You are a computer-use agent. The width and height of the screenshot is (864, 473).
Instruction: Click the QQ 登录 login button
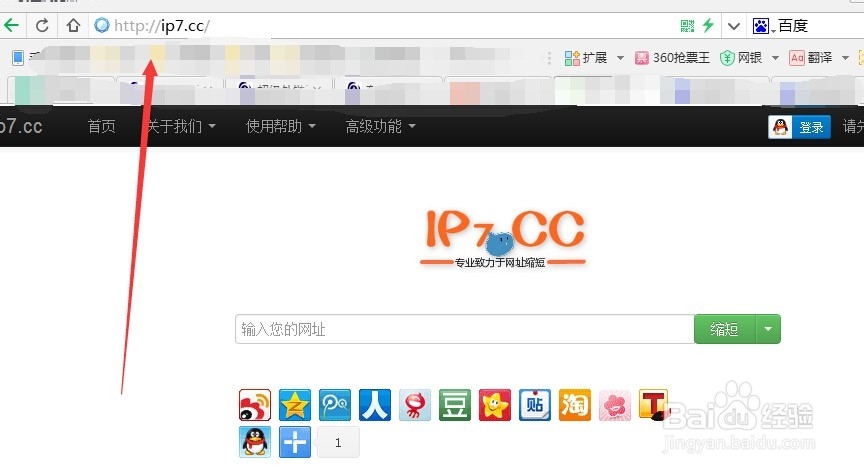[800, 127]
